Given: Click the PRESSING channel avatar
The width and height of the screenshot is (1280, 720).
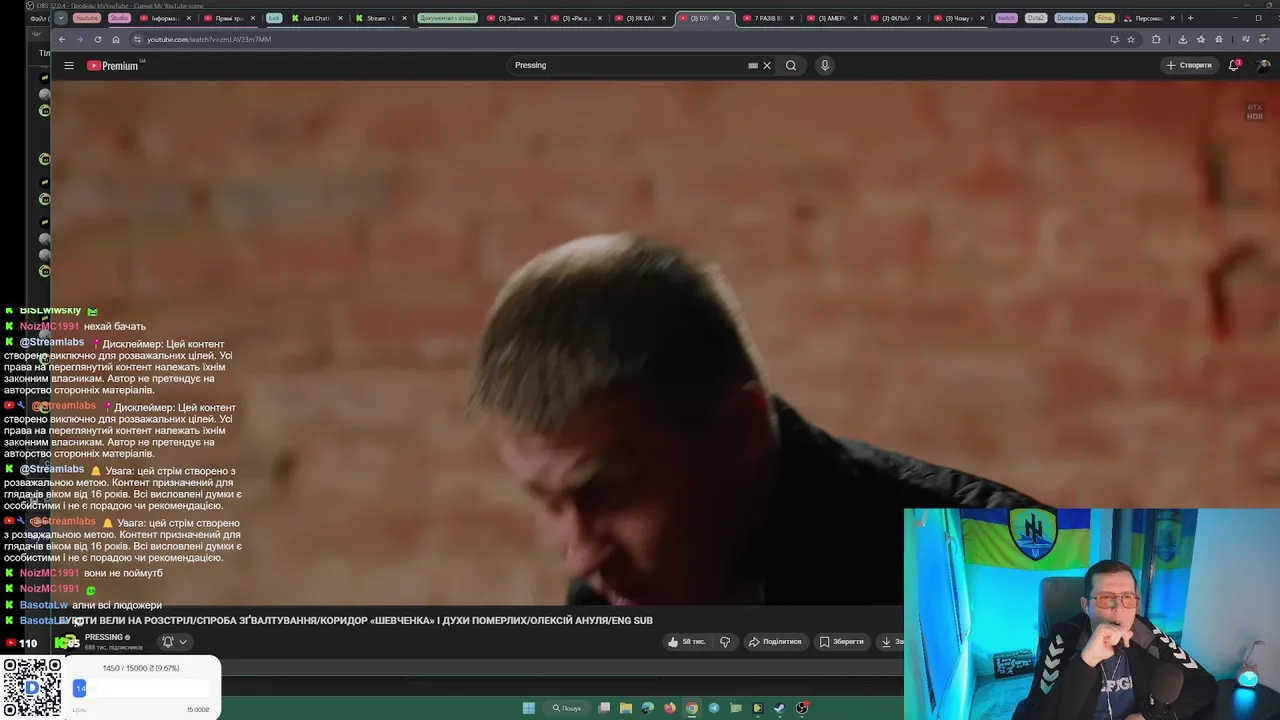Looking at the screenshot, I should pyautogui.click(x=68, y=642).
